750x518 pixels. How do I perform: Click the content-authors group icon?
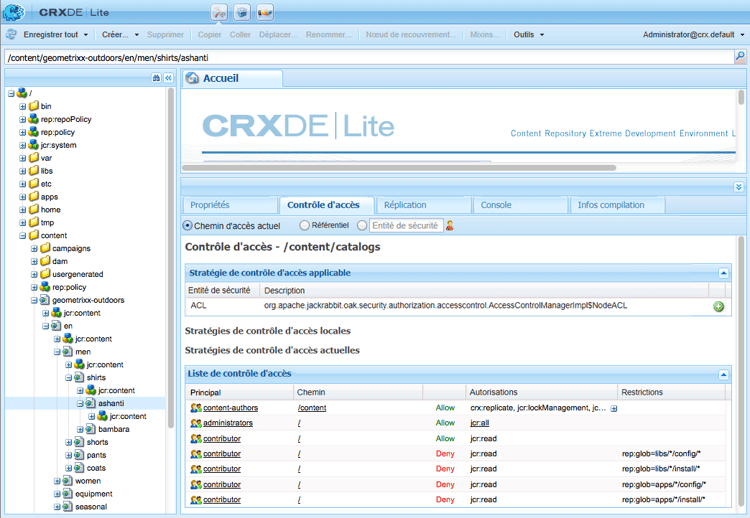point(196,408)
